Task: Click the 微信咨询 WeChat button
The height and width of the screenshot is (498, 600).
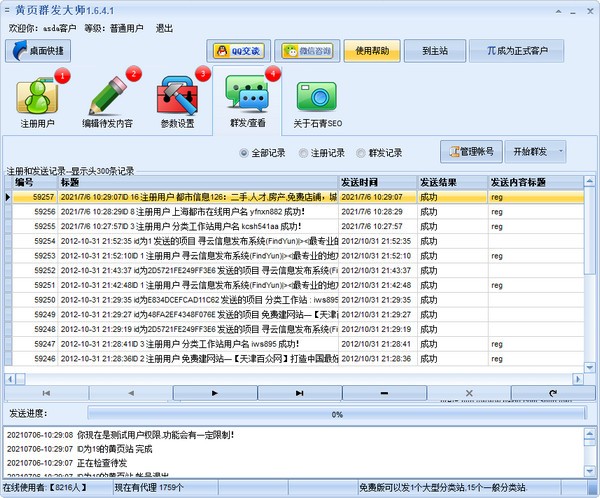Action: click(306, 50)
